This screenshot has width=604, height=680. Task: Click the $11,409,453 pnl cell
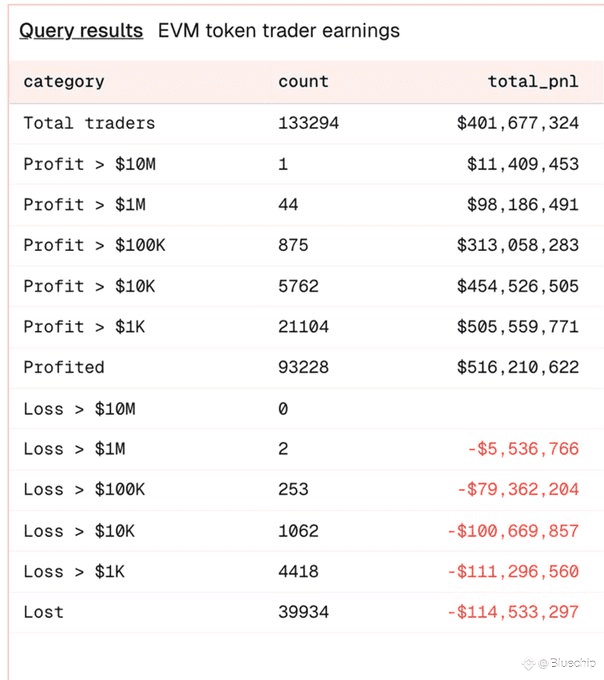(522, 165)
